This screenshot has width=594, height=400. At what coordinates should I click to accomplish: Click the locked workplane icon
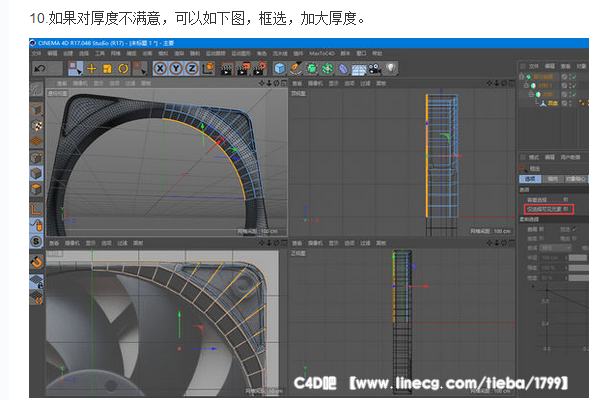(36, 282)
